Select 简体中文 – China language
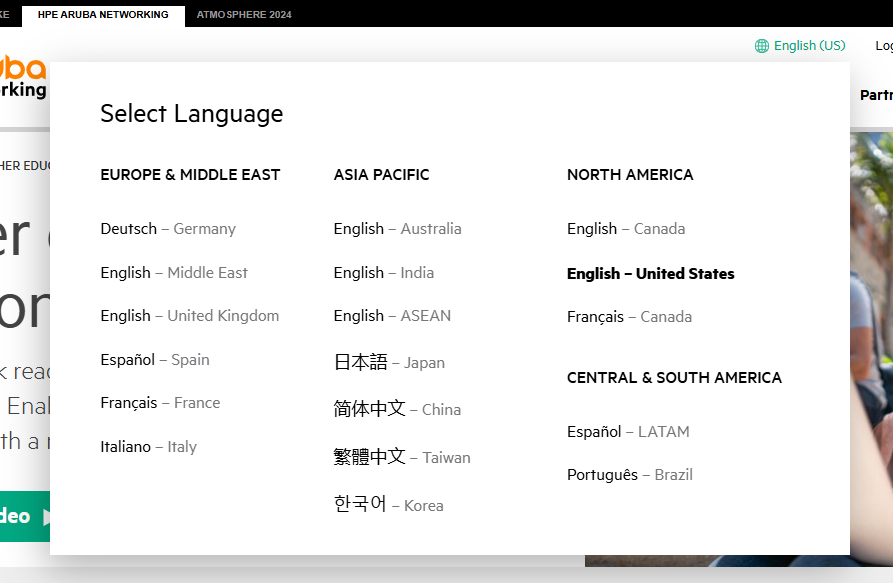893x583 pixels. pos(396,409)
